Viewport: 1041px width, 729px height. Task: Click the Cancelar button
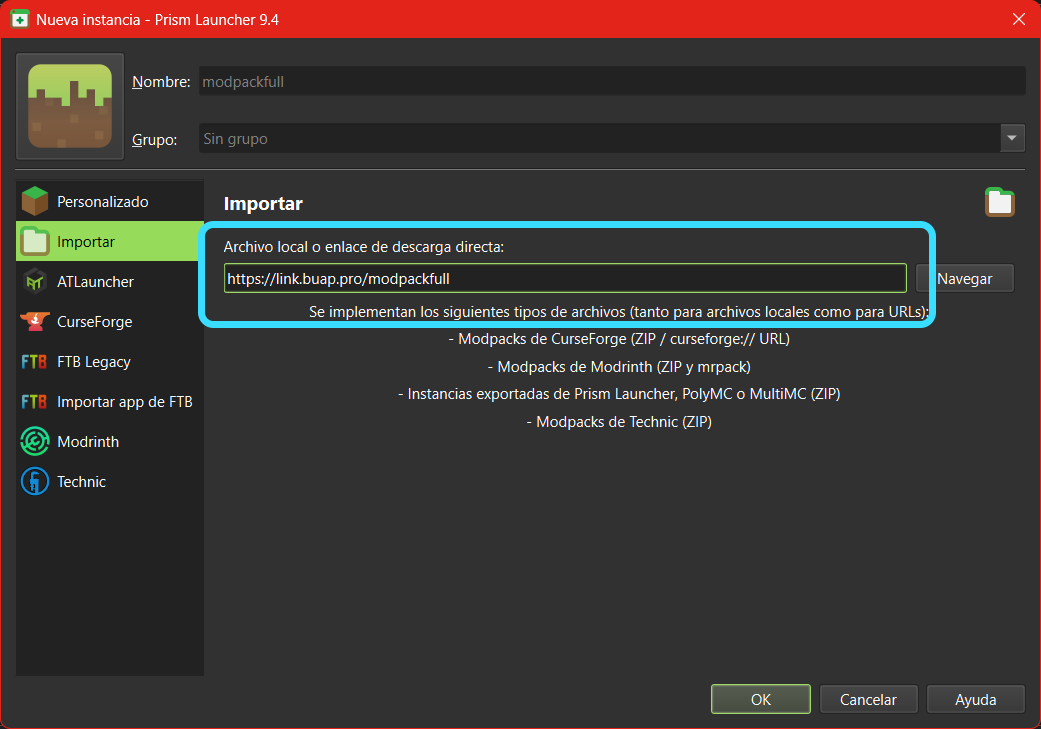[868, 700]
